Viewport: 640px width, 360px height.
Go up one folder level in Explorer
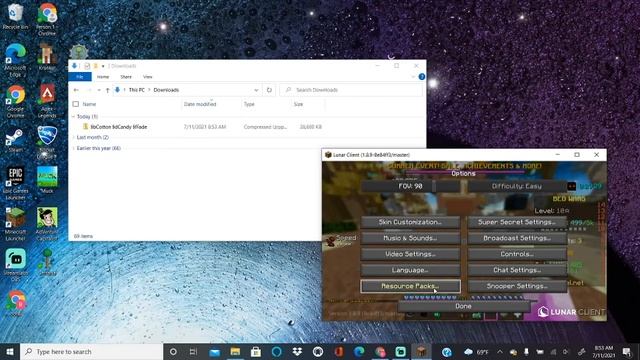click(x=107, y=90)
